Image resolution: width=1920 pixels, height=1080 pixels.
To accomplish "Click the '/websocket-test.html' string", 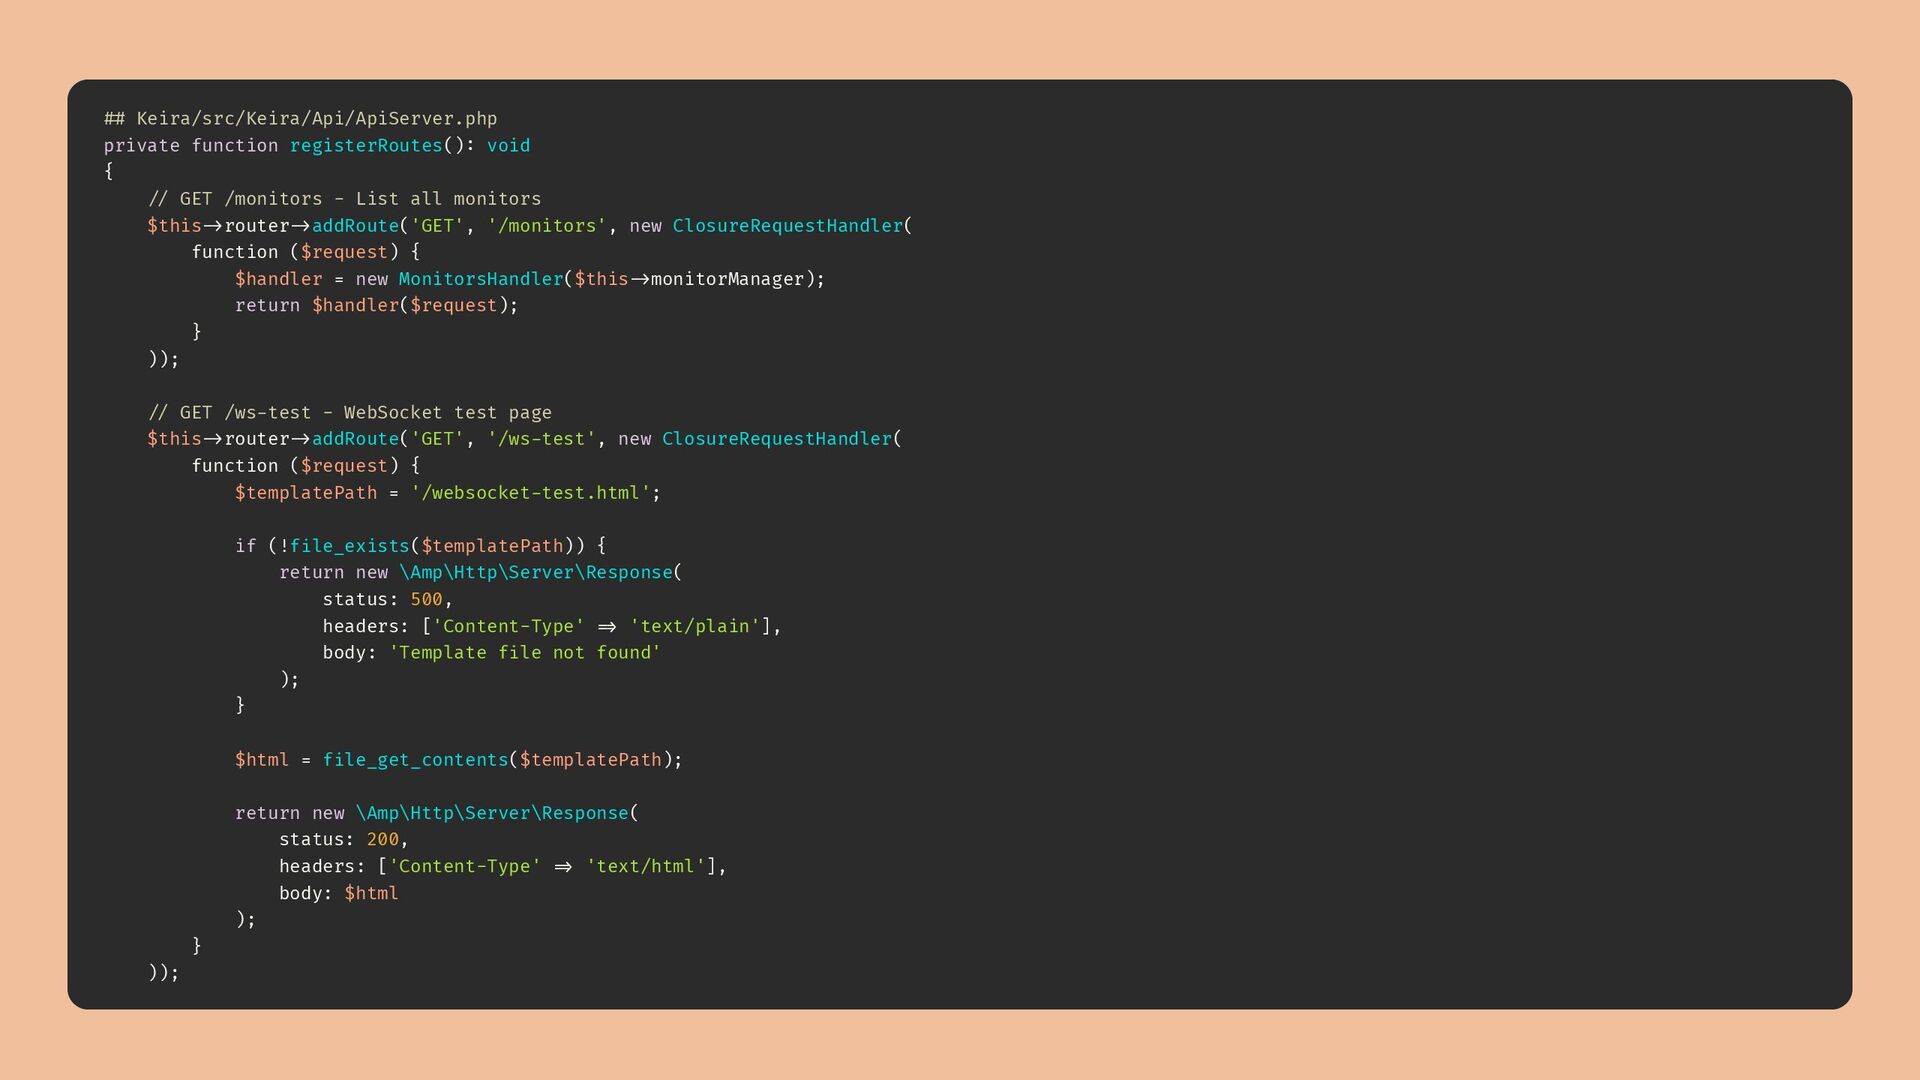I will [x=530, y=493].
